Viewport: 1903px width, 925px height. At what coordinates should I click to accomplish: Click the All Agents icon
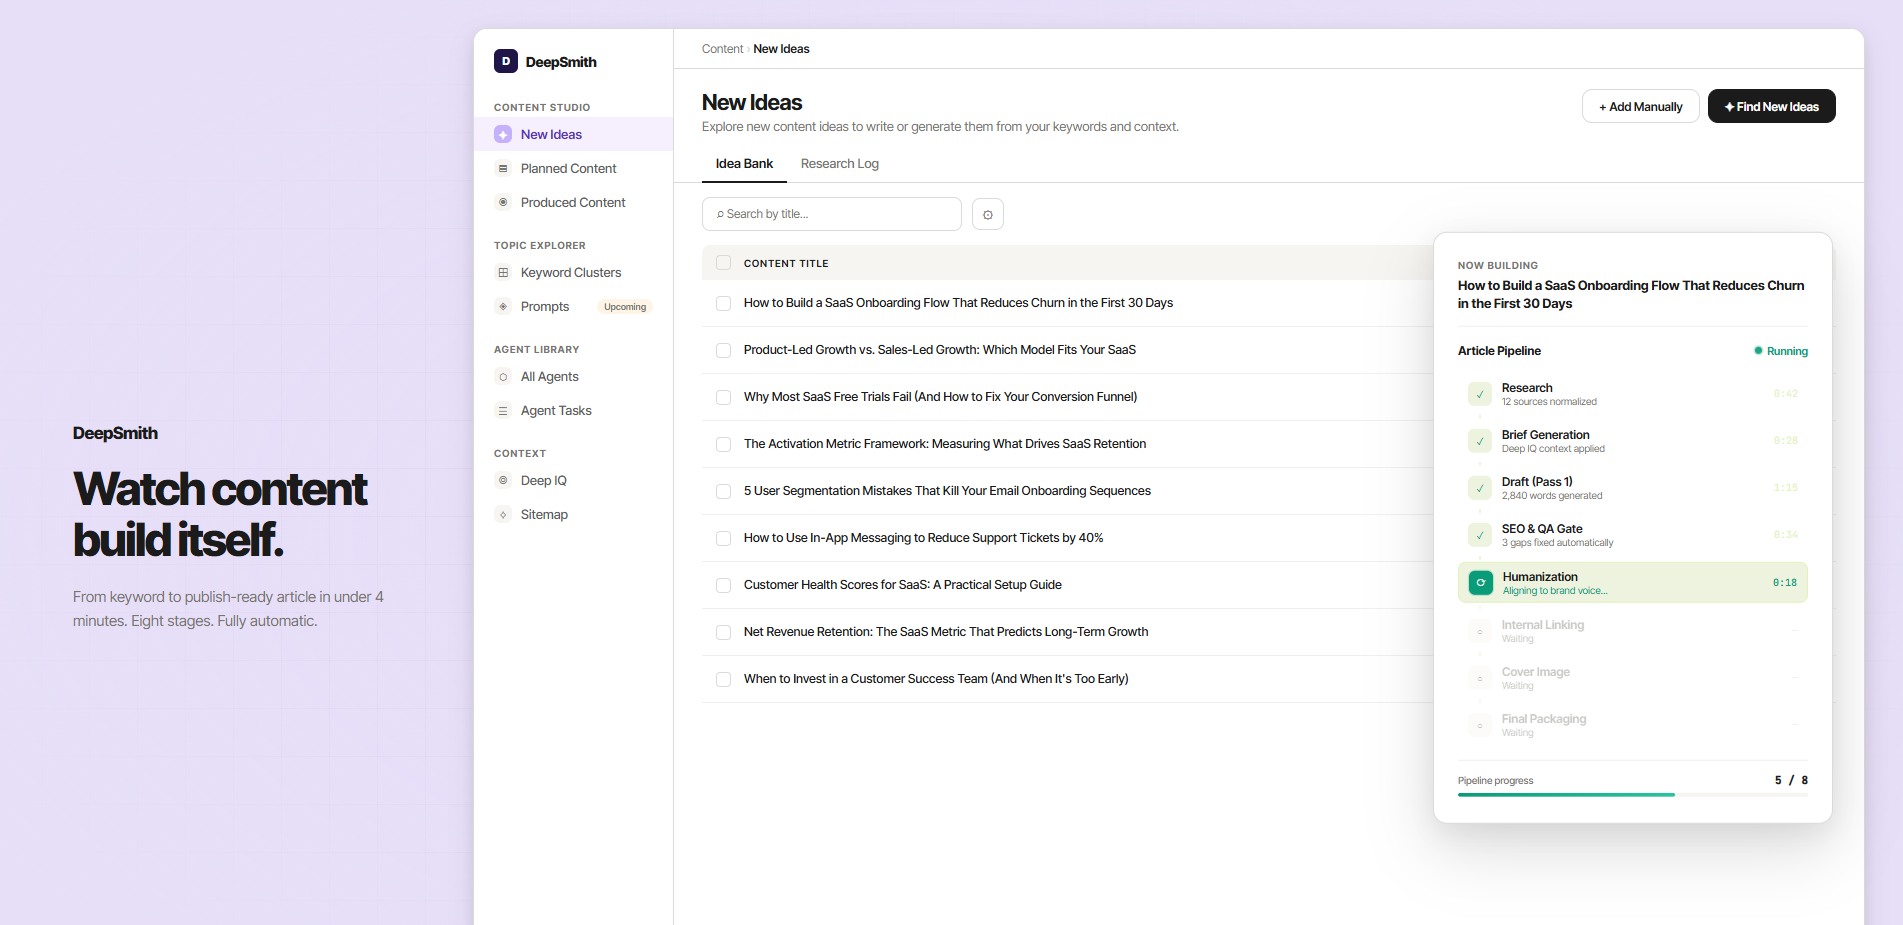click(503, 376)
